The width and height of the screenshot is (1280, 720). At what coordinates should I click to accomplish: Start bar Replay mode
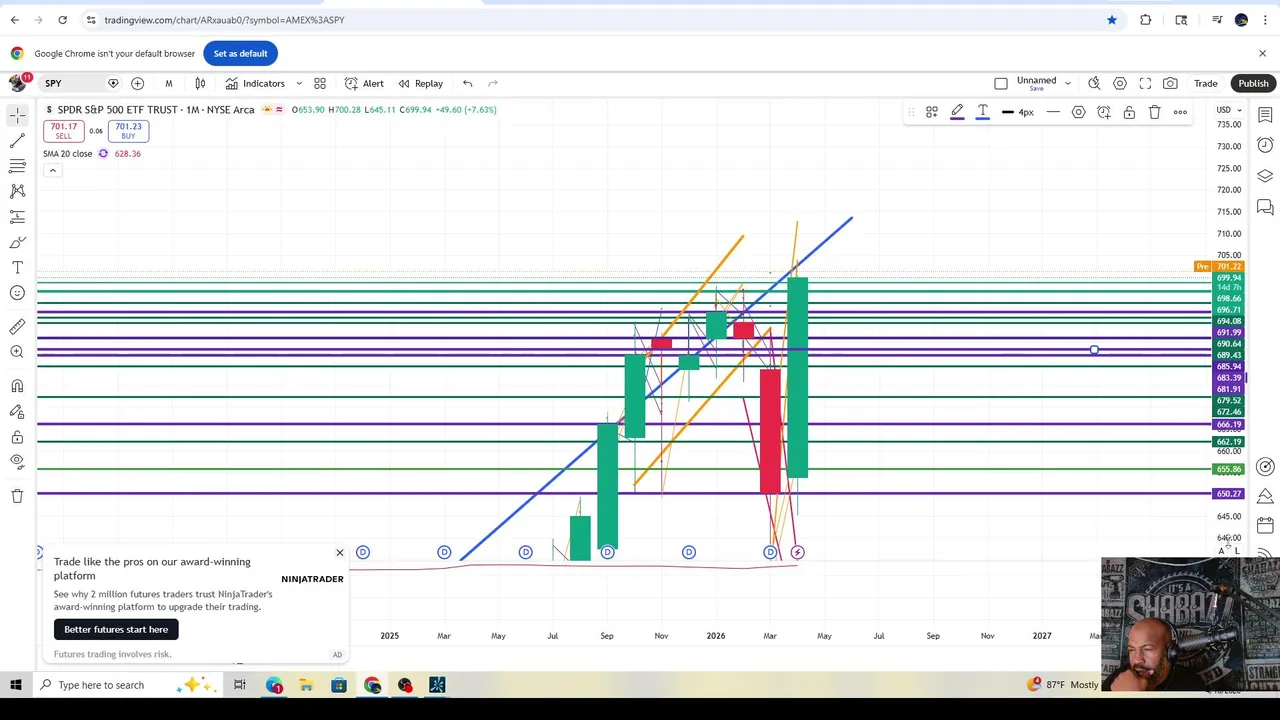(420, 83)
